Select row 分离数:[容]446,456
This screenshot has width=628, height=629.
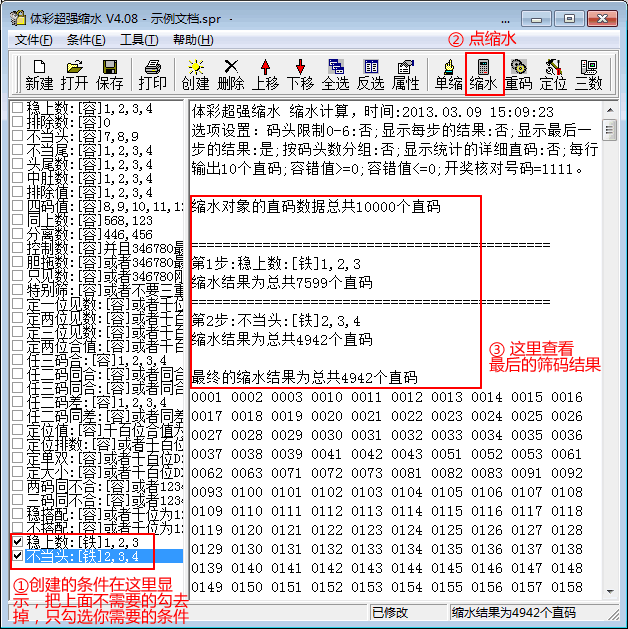(89, 234)
